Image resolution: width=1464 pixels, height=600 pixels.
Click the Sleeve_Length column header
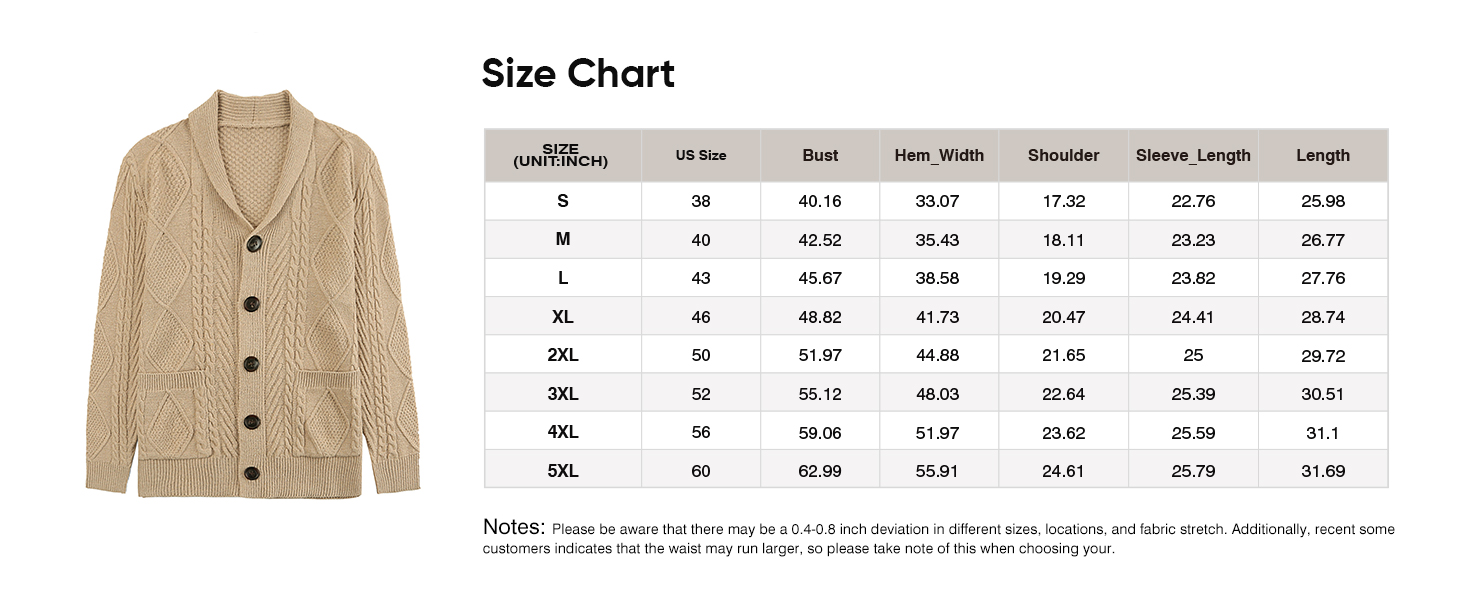(x=1193, y=155)
